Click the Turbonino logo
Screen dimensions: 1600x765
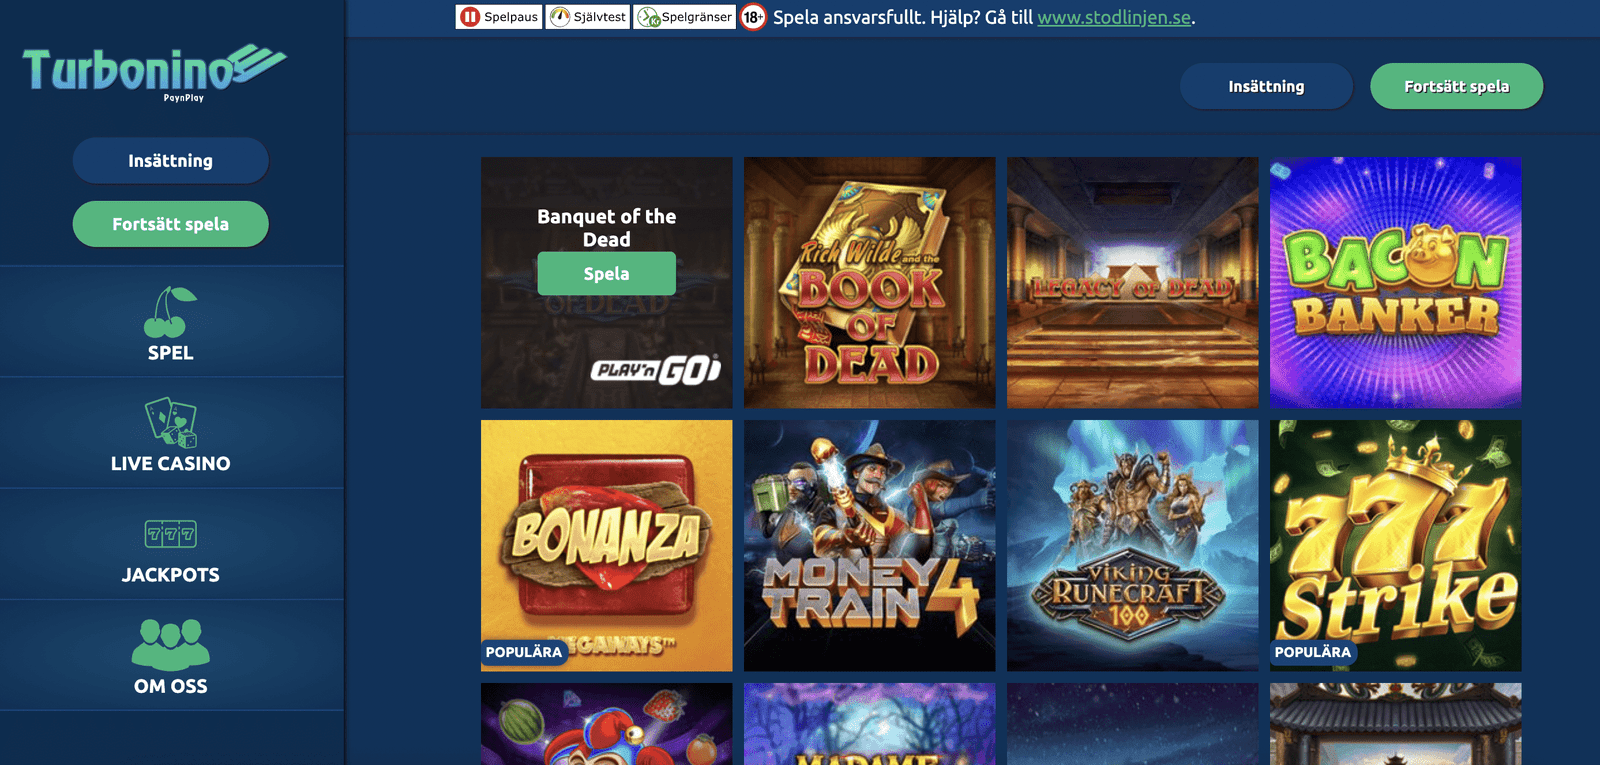pos(154,72)
